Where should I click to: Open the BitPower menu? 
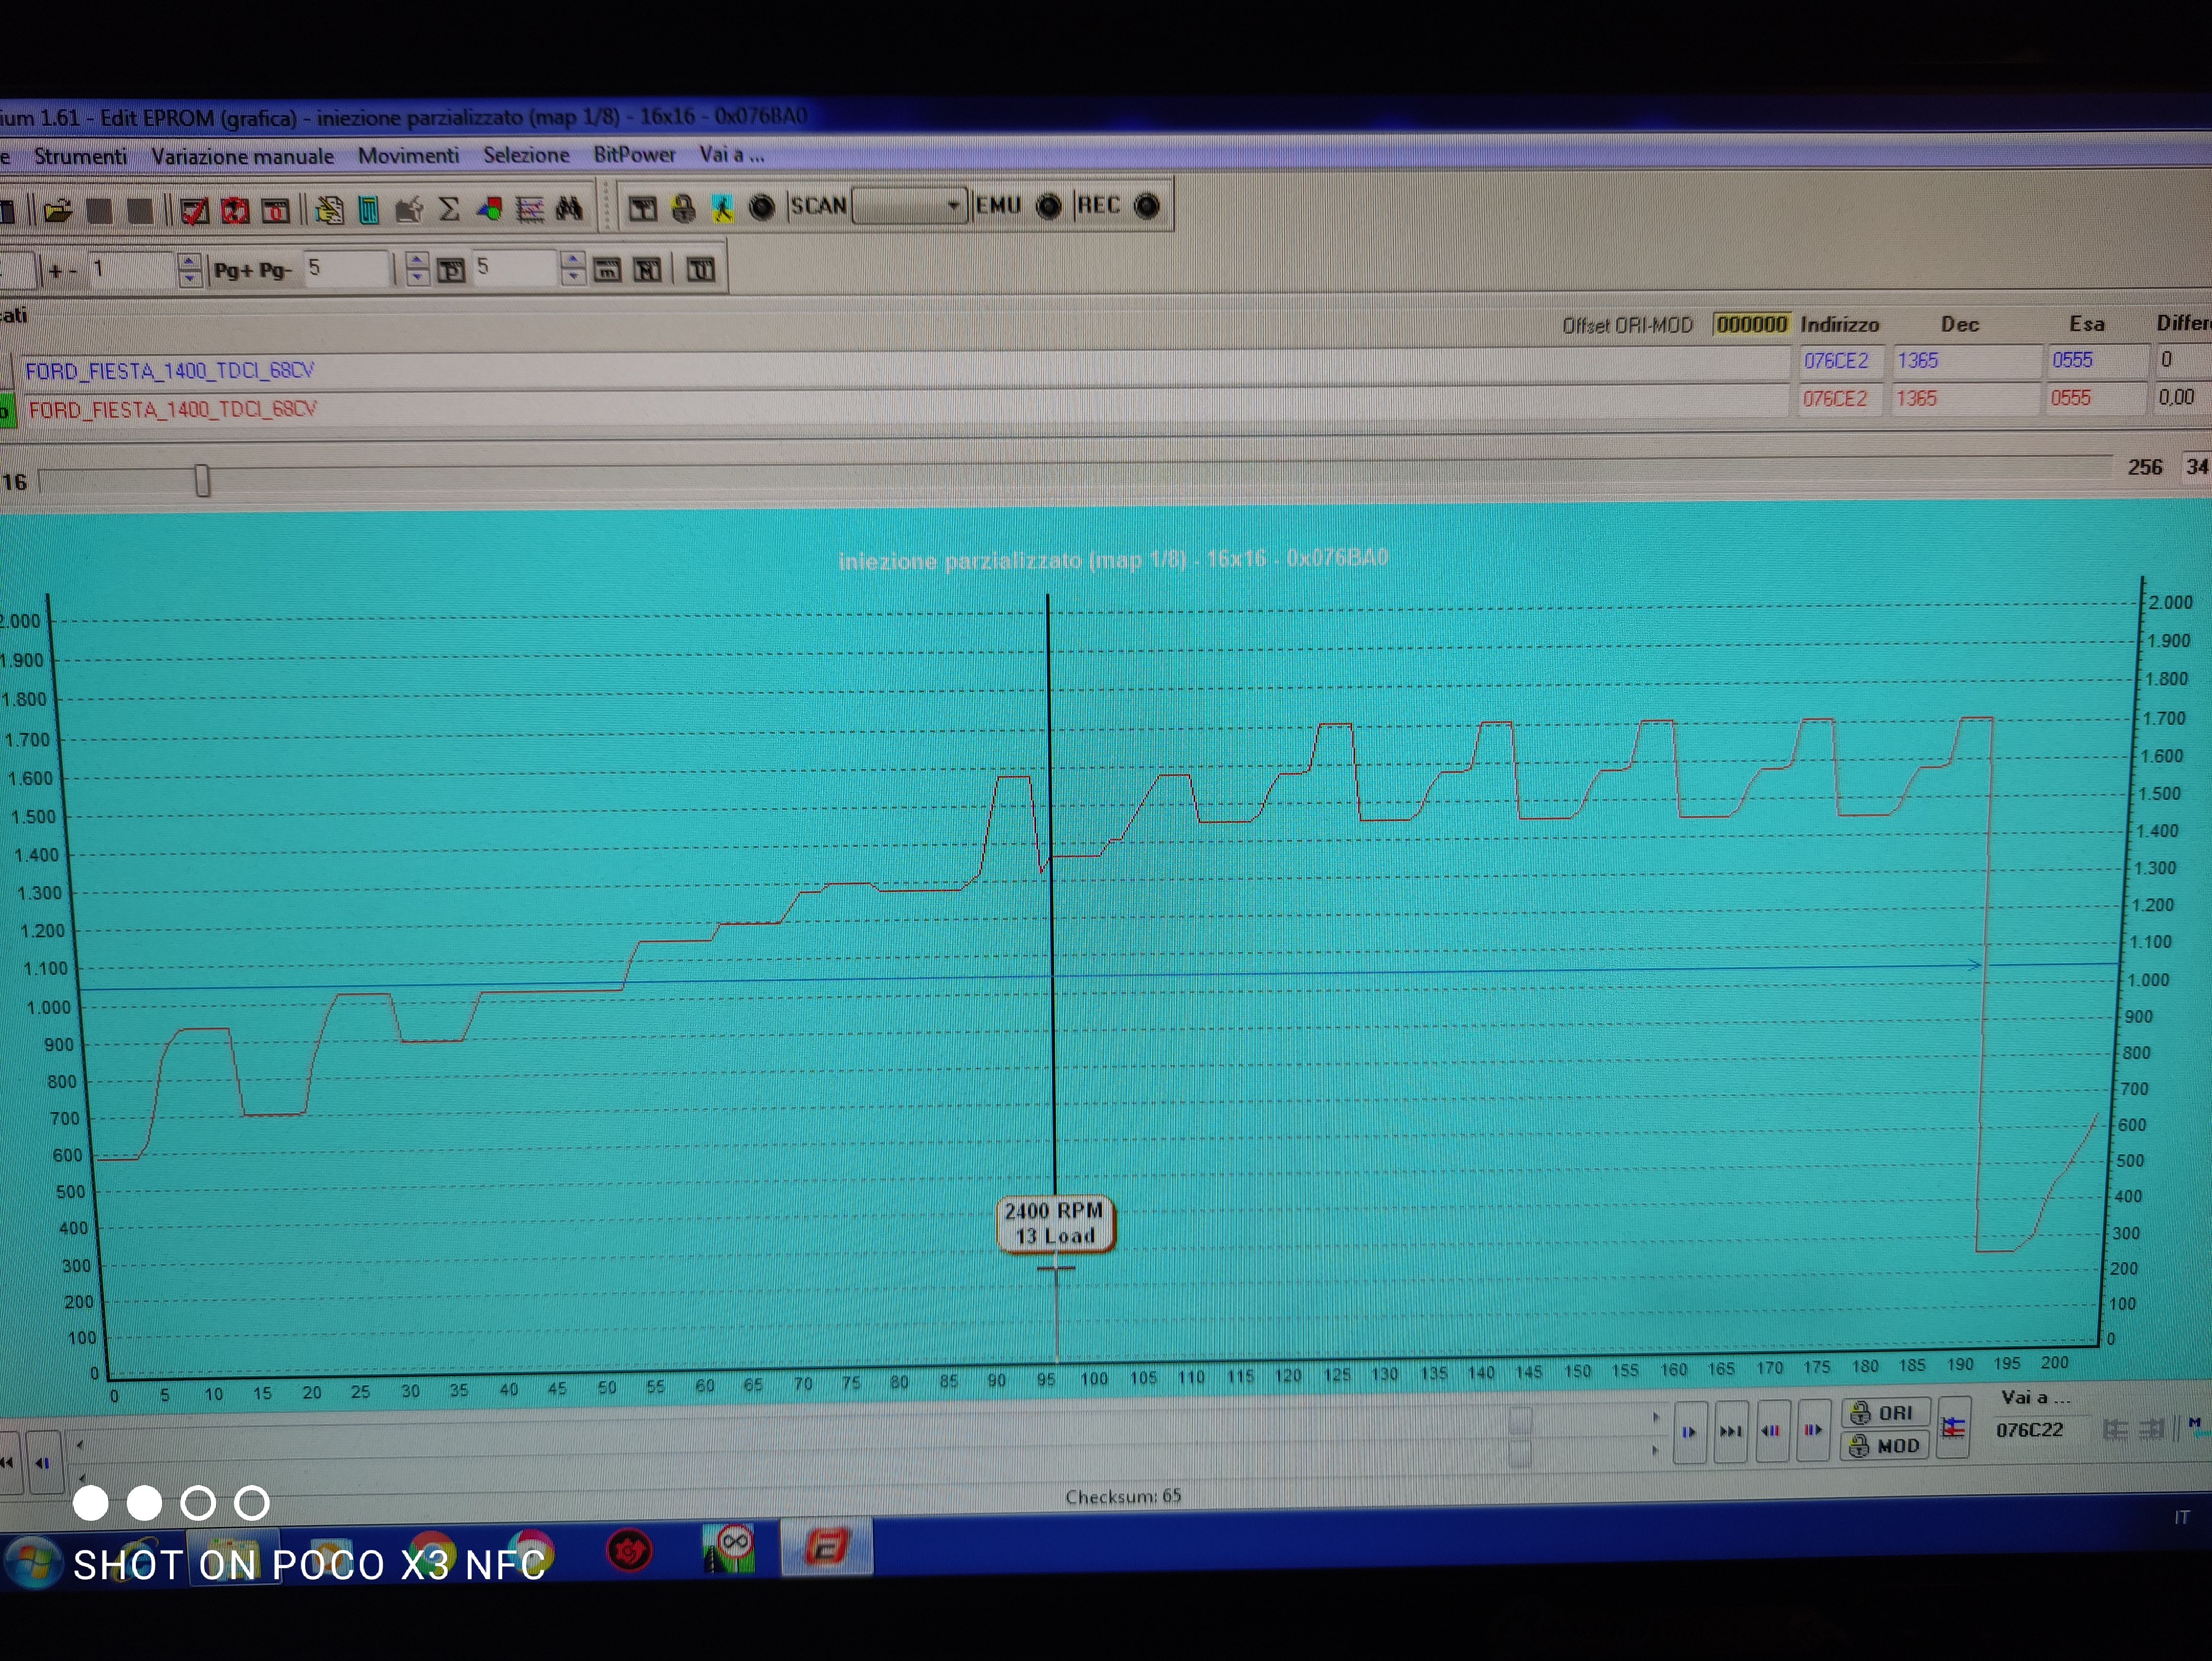[634, 154]
